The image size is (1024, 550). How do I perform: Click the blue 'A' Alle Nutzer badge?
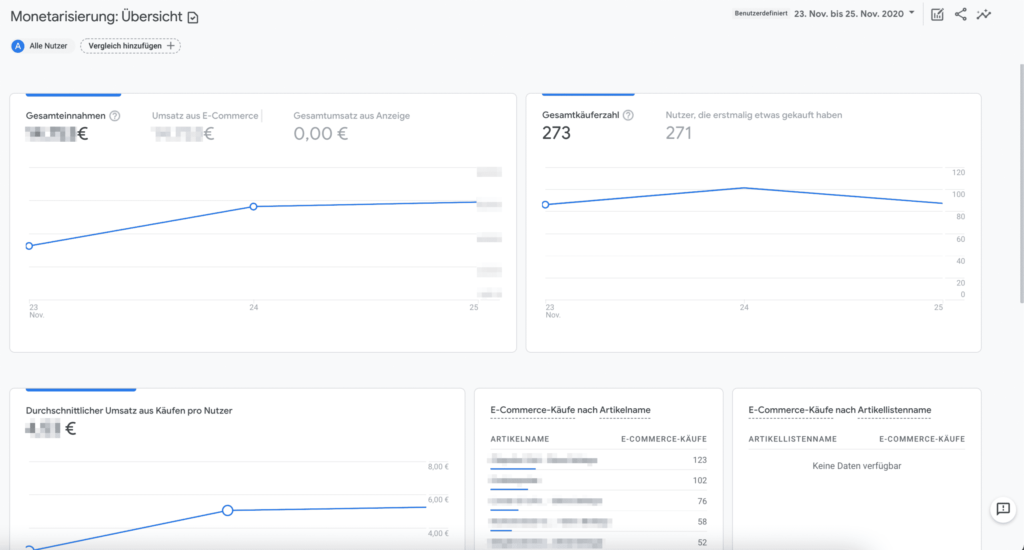tap(18, 46)
